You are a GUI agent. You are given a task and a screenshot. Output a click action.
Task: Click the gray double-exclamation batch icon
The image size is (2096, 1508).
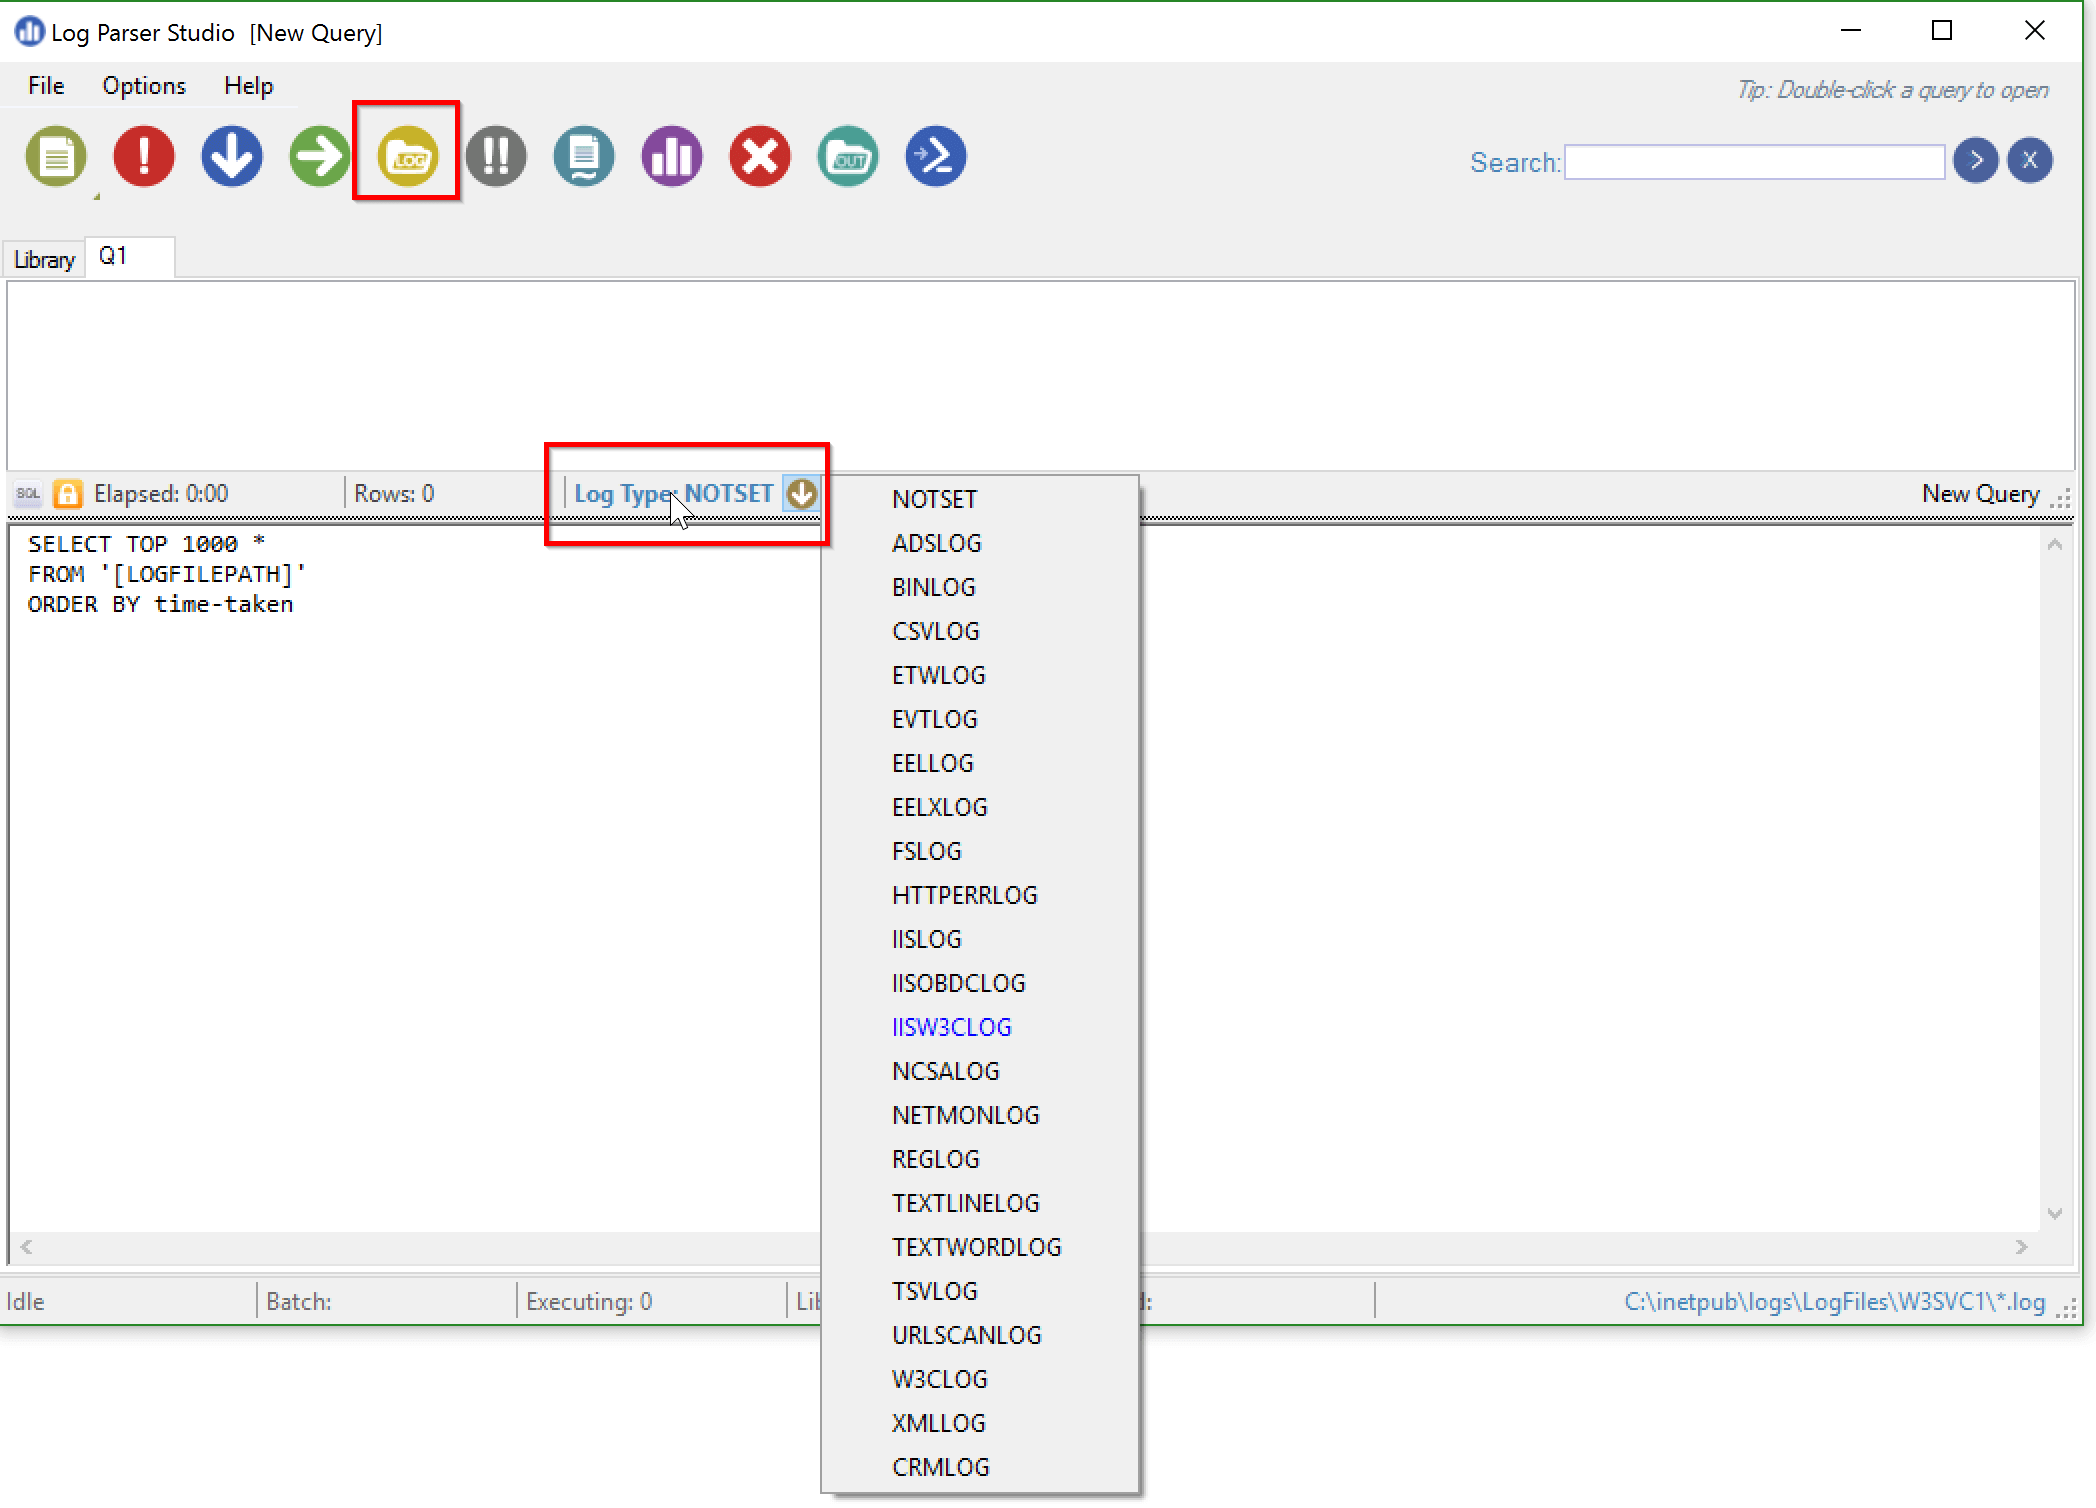click(496, 157)
